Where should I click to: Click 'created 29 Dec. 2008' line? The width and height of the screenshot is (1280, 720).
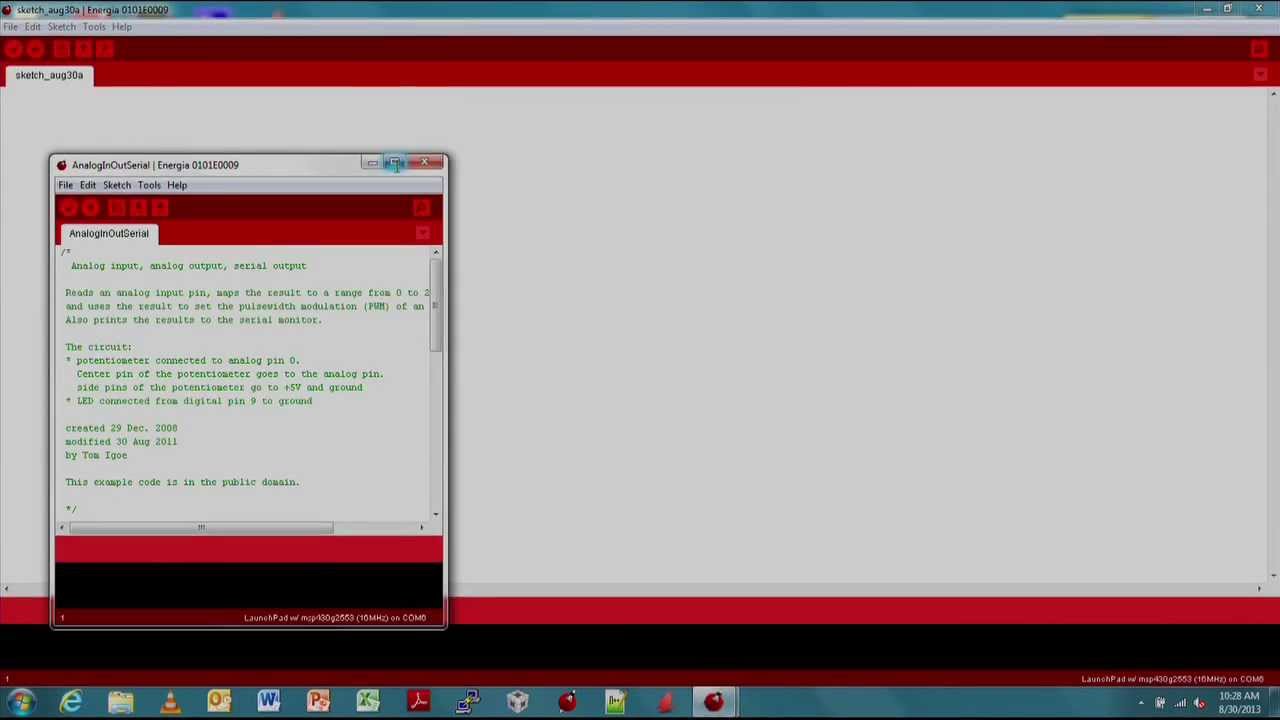121,428
